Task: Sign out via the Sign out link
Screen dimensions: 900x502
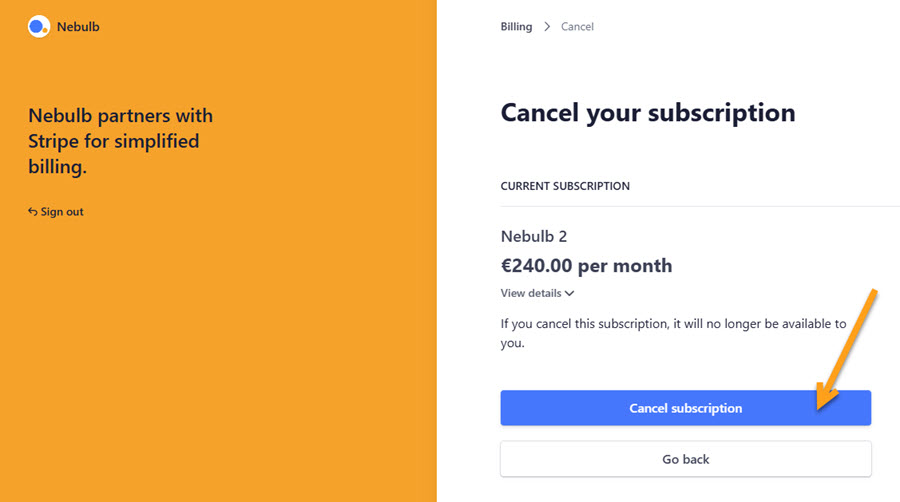Action: click(x=61, y=212)
